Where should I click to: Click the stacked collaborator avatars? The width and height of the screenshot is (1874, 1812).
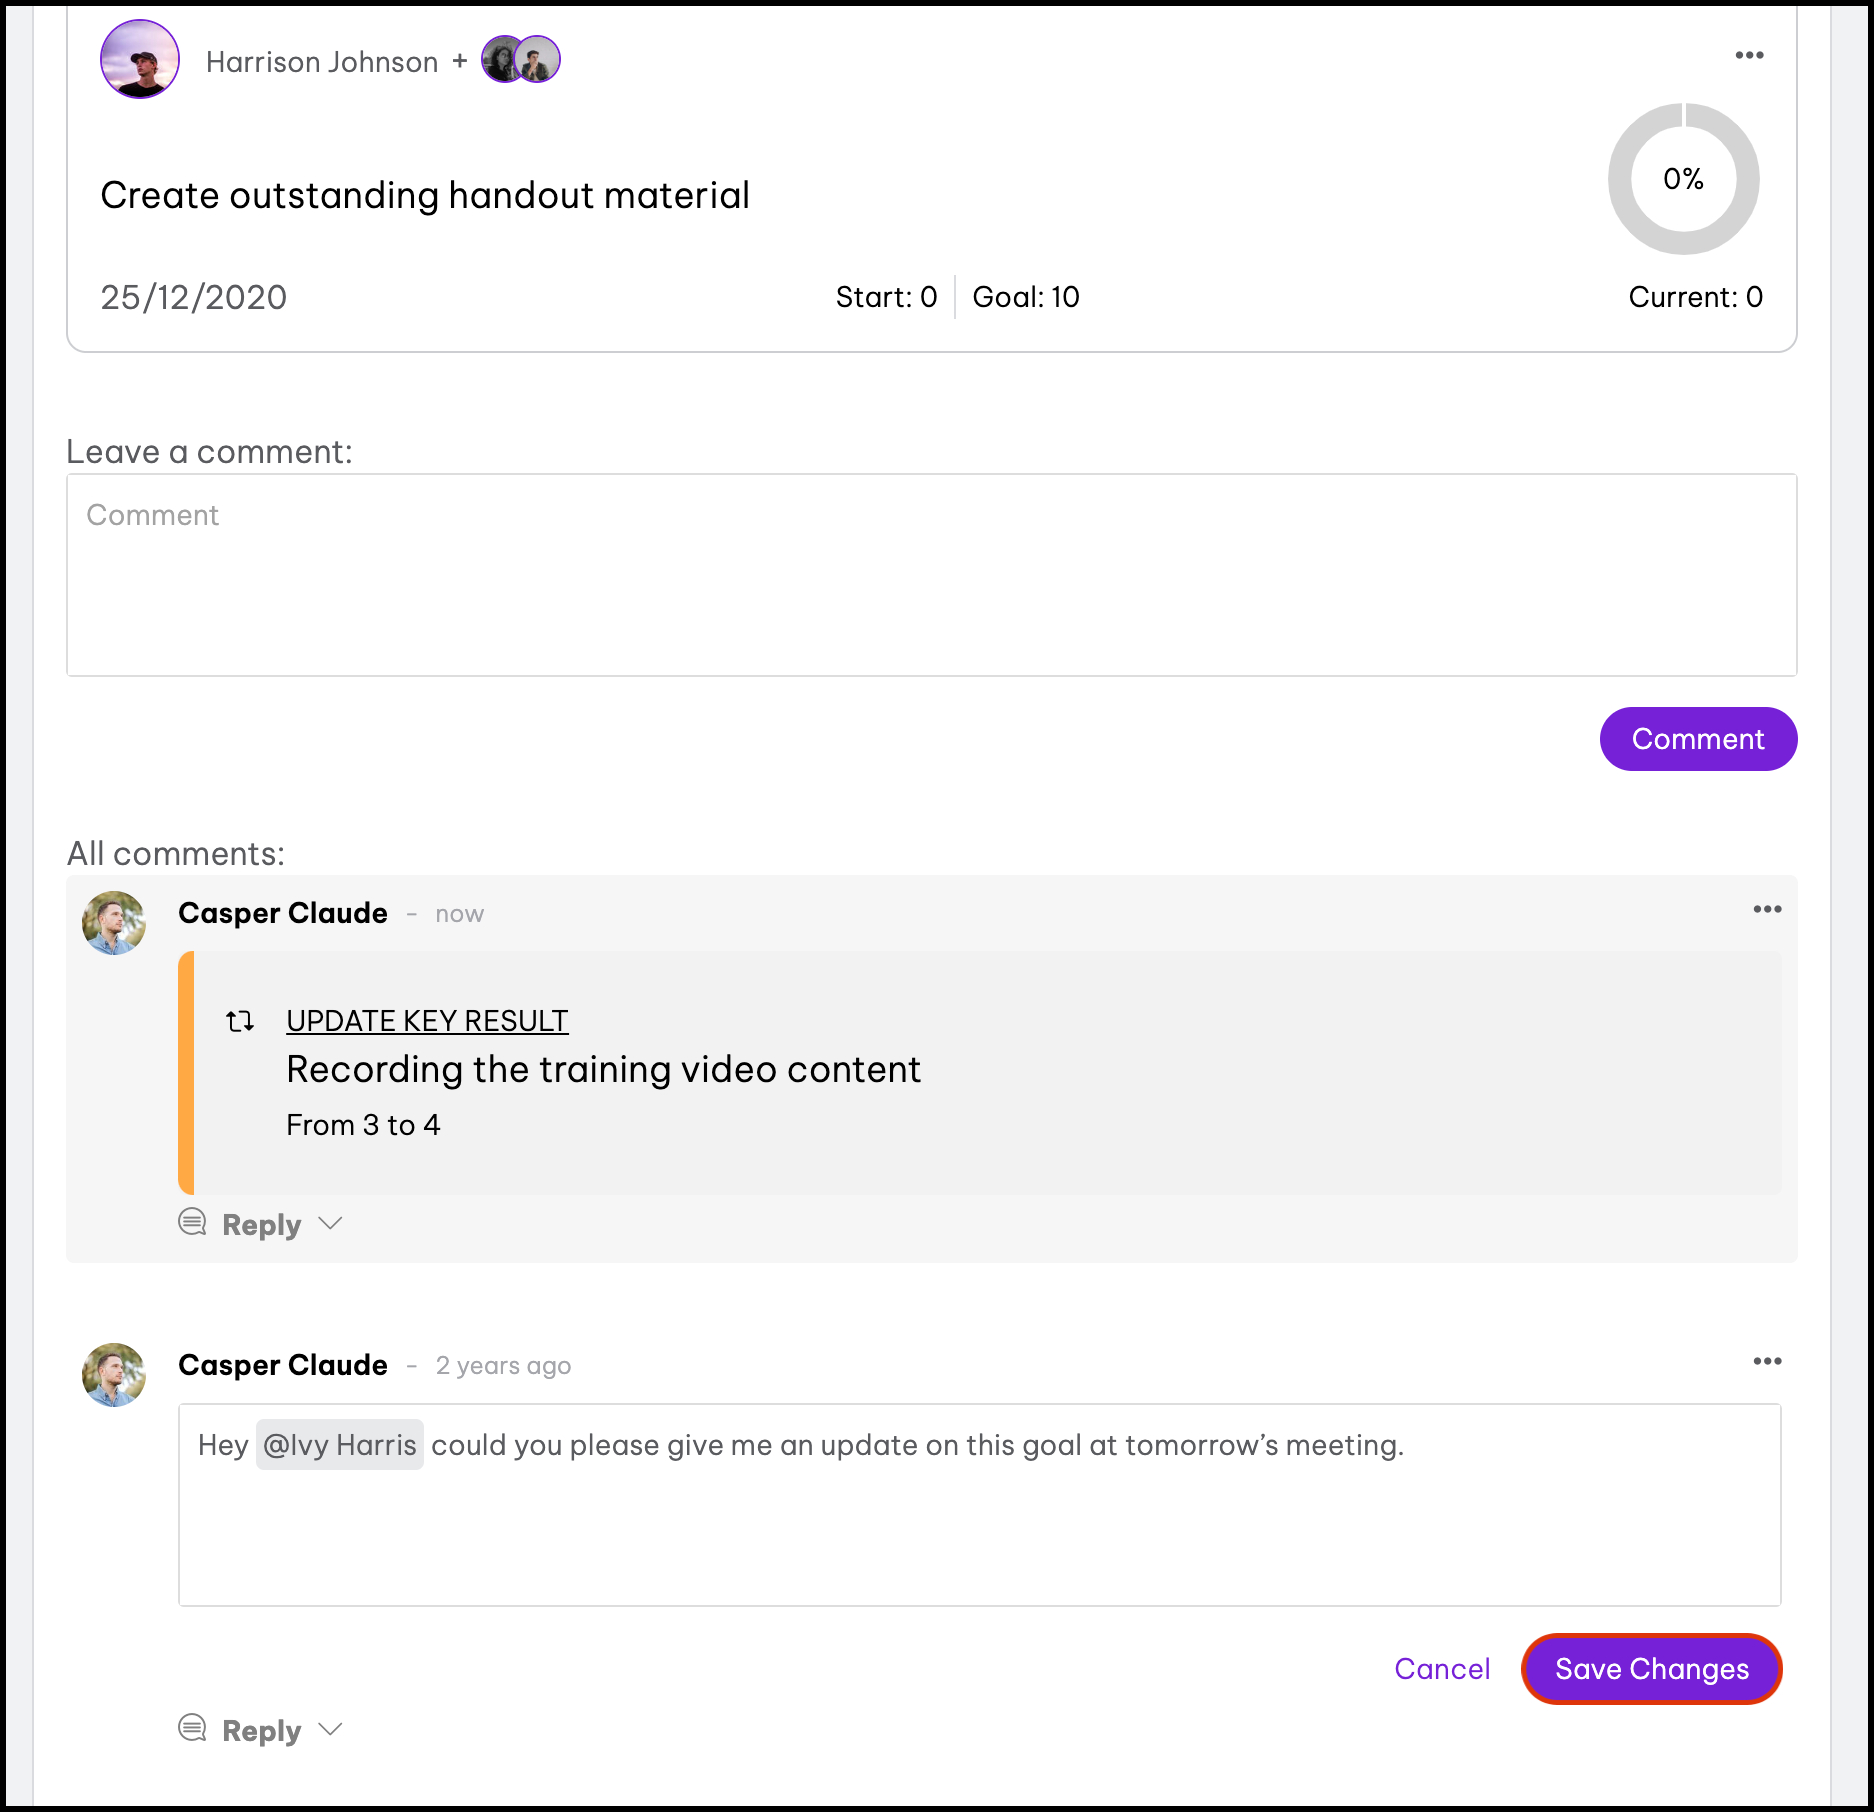(x=521, y=60)
